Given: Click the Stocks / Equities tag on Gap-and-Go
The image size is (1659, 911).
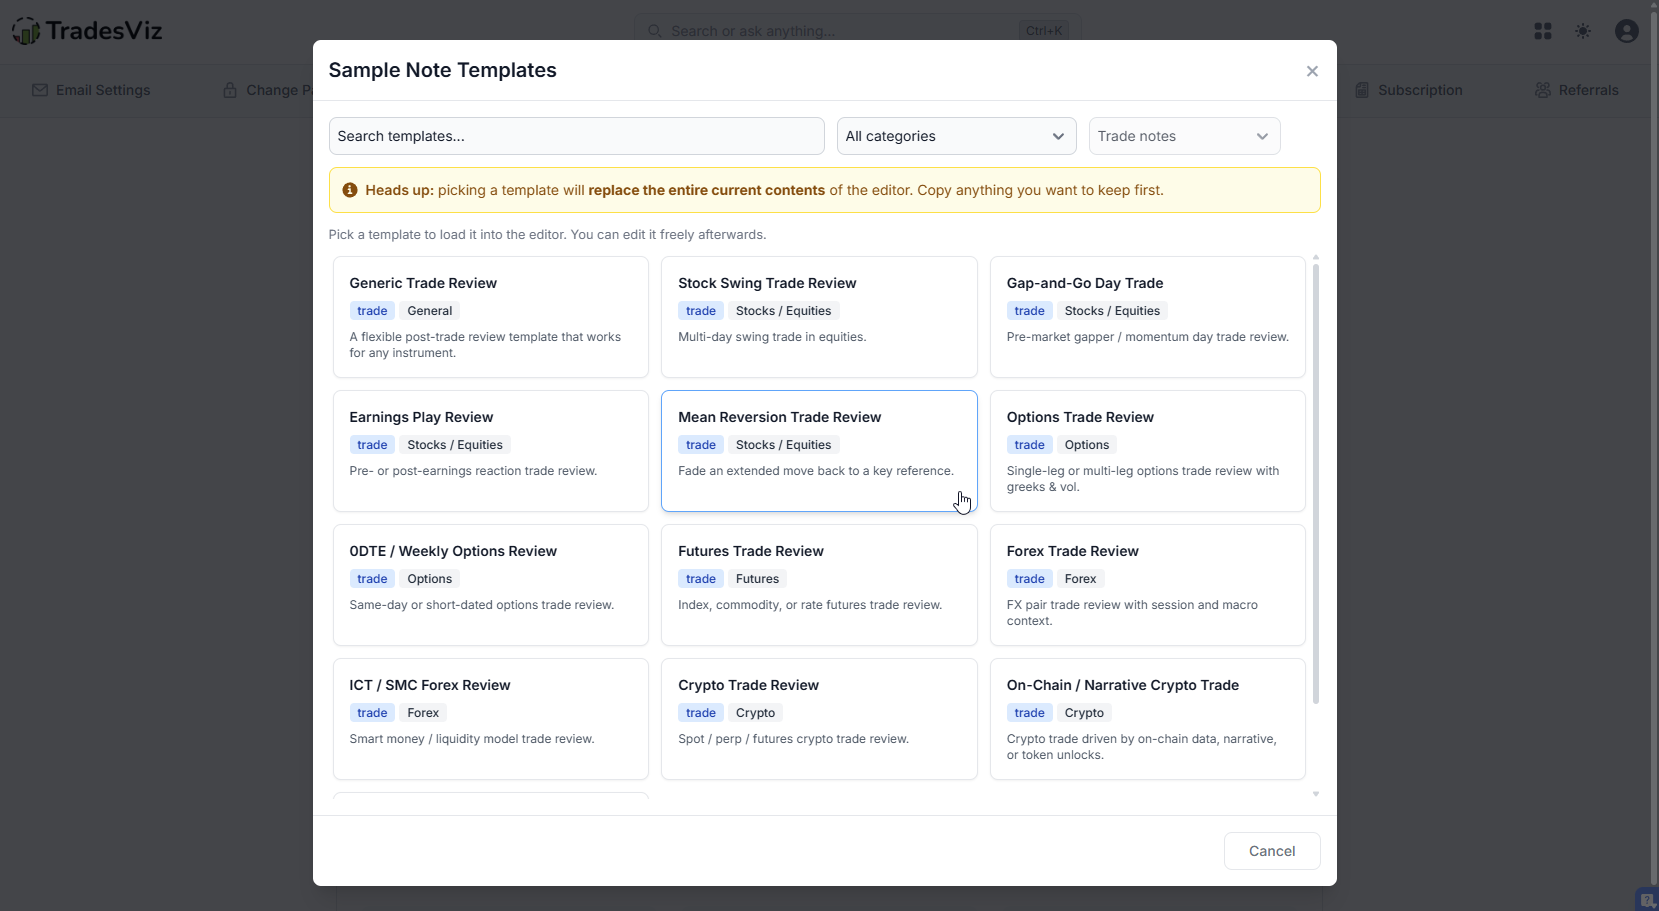Looking at the screenshot, I should point(1112,311).
